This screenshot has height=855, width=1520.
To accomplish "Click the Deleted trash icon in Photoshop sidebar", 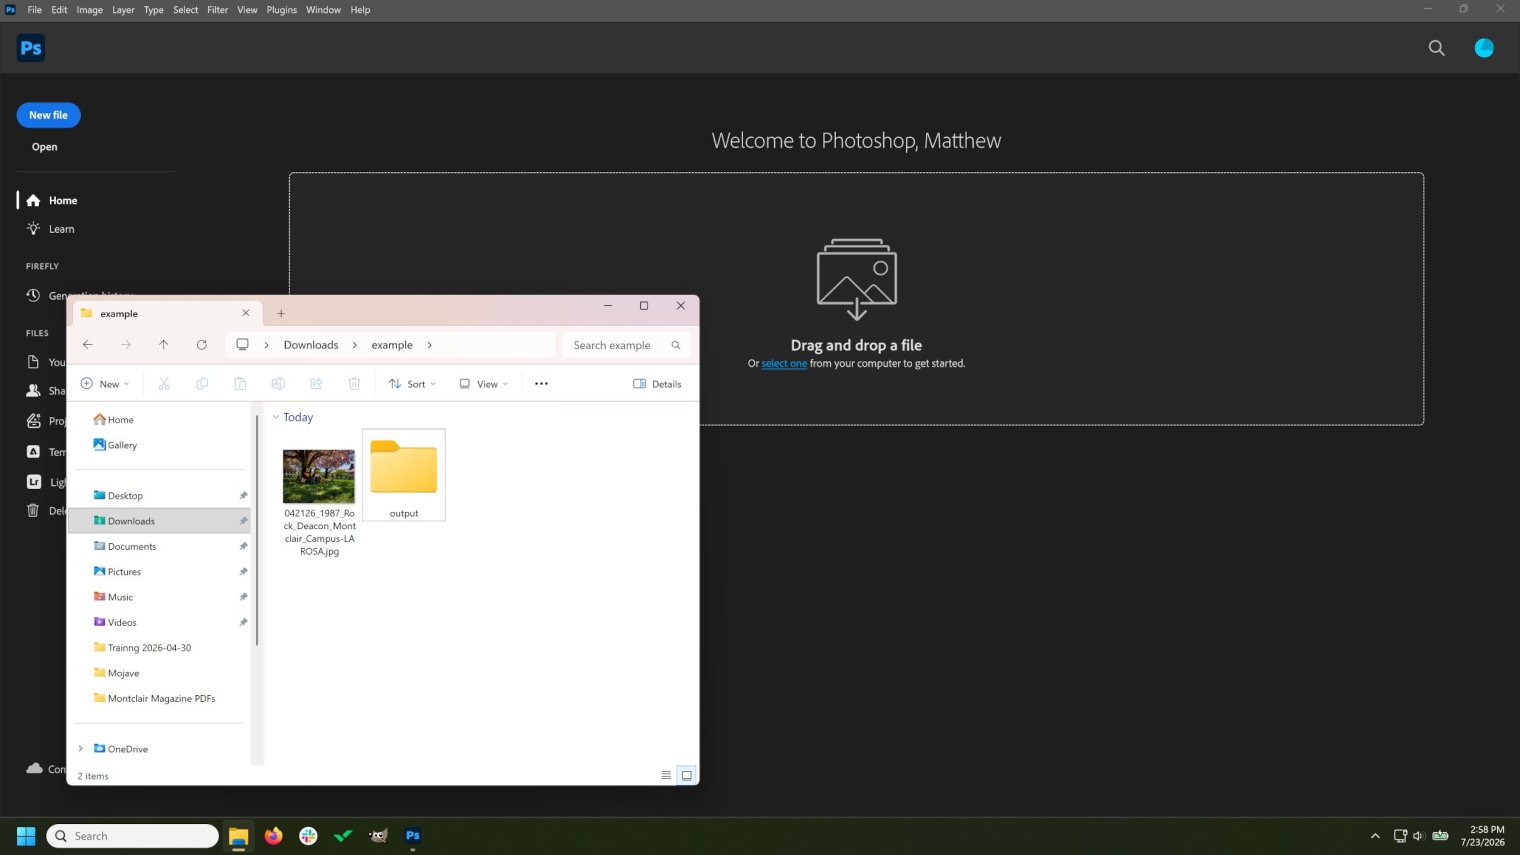I will pos(33,511).
